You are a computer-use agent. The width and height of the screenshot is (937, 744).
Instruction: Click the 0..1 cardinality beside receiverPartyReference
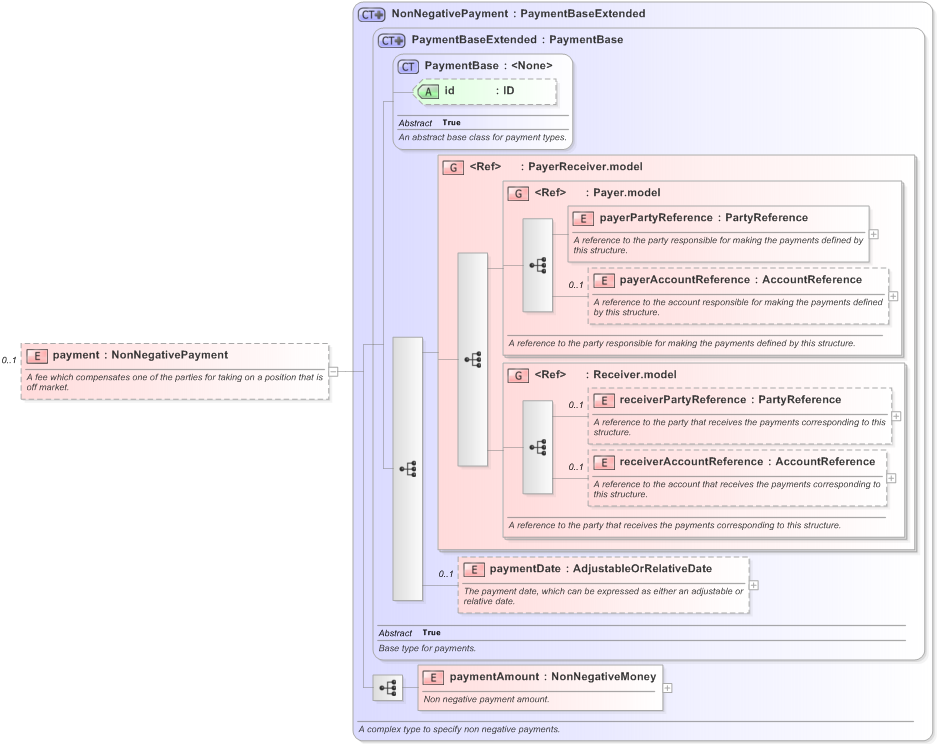(x=576, y=405)
